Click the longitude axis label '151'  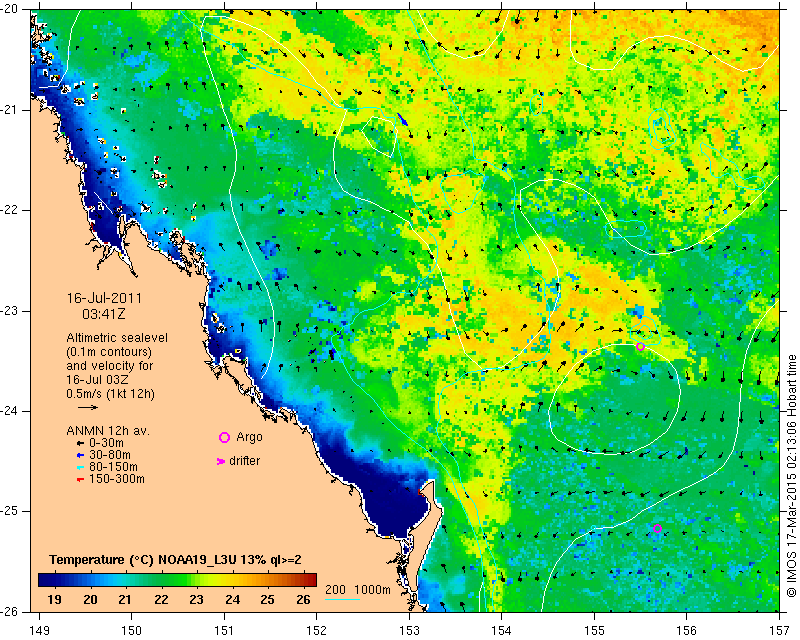tap(224, 630)
